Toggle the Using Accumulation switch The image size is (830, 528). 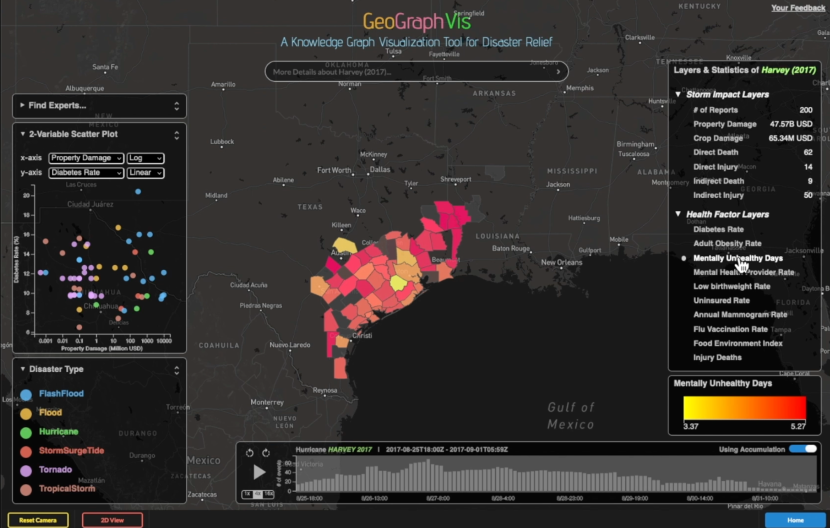[x=803, y=449]
